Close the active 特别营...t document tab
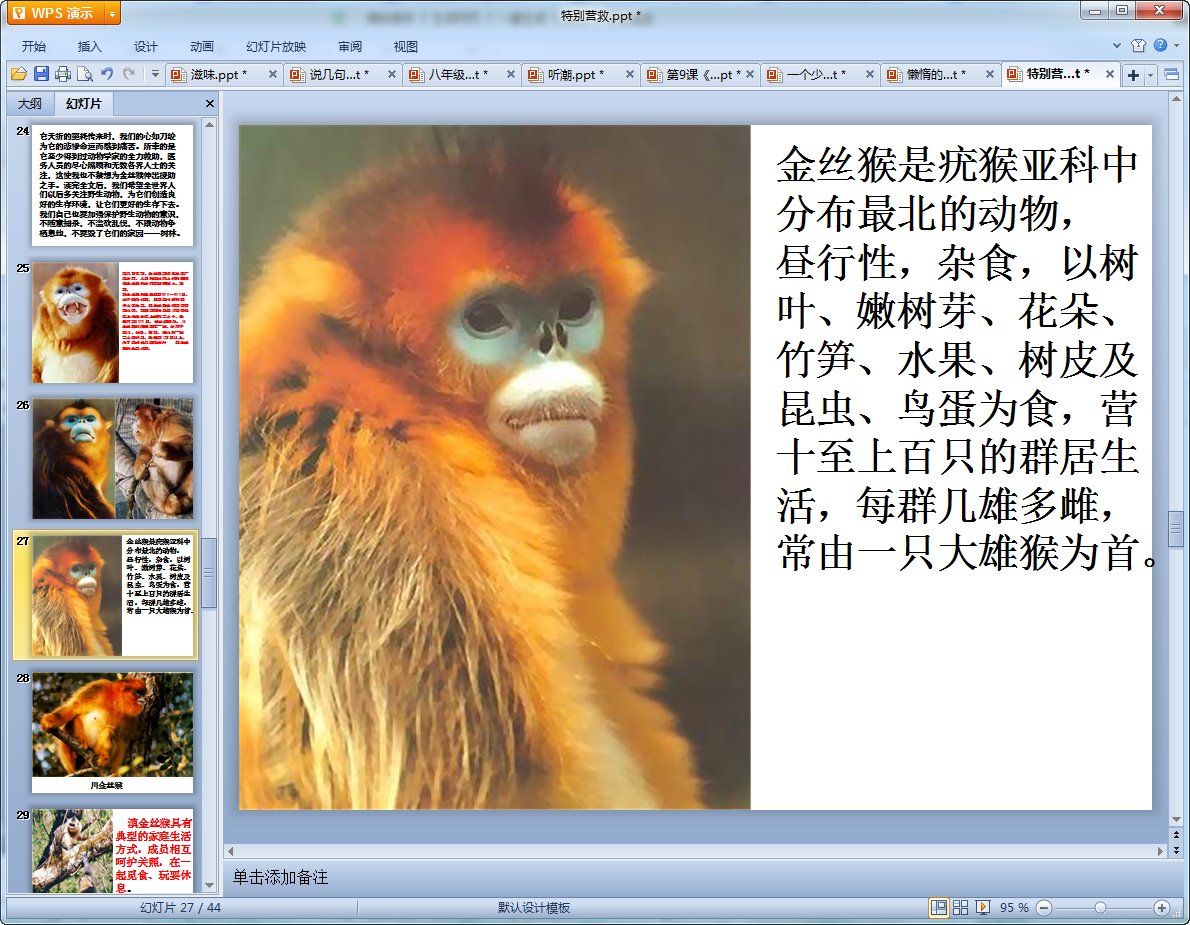 coord(1110,74)
